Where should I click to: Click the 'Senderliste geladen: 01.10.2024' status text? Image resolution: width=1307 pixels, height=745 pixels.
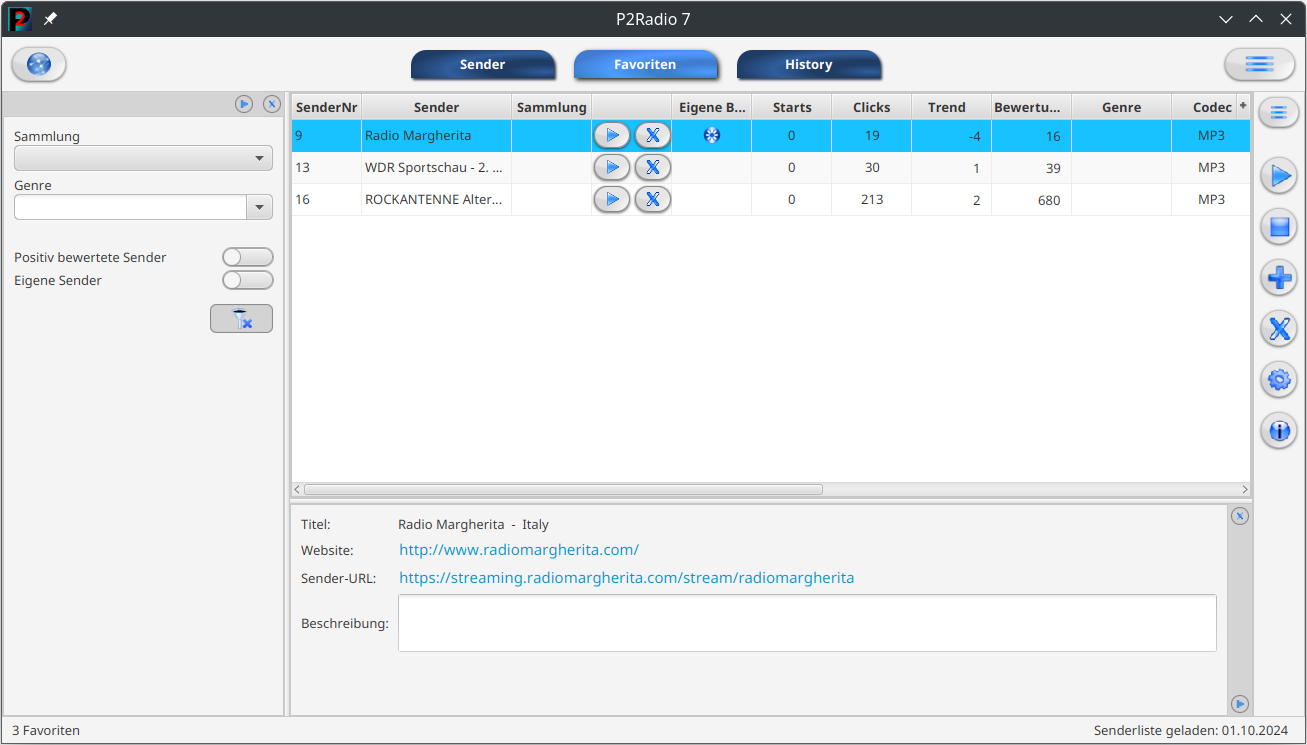pos(1191,731)
